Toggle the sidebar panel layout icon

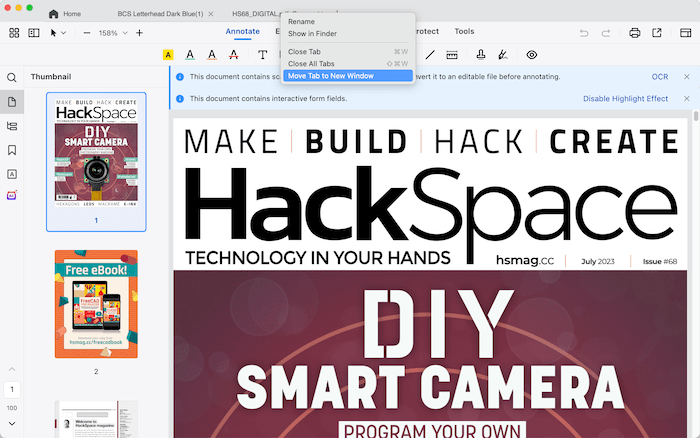pyautogui.click(x=34, y=33)
